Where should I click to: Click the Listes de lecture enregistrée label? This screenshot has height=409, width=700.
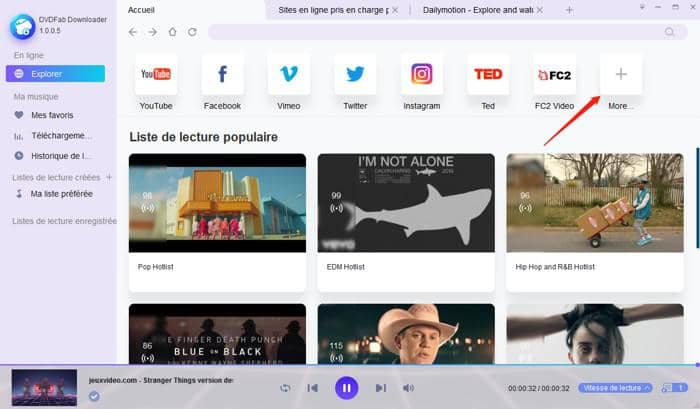[64, 221]
